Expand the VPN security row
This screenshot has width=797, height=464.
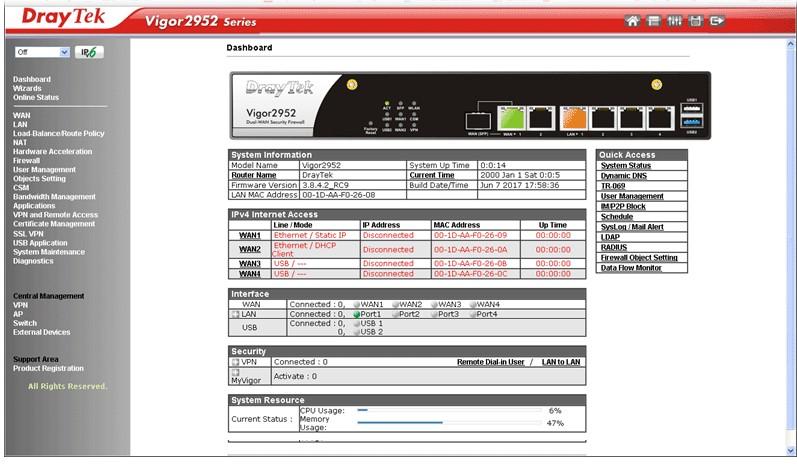coord(235,362)
